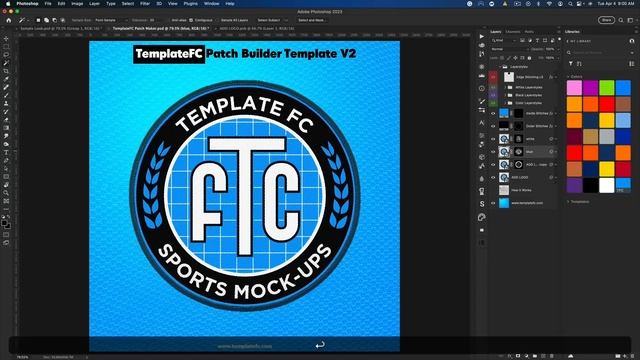Expand the White Layerstyles group

pos(505,87)
